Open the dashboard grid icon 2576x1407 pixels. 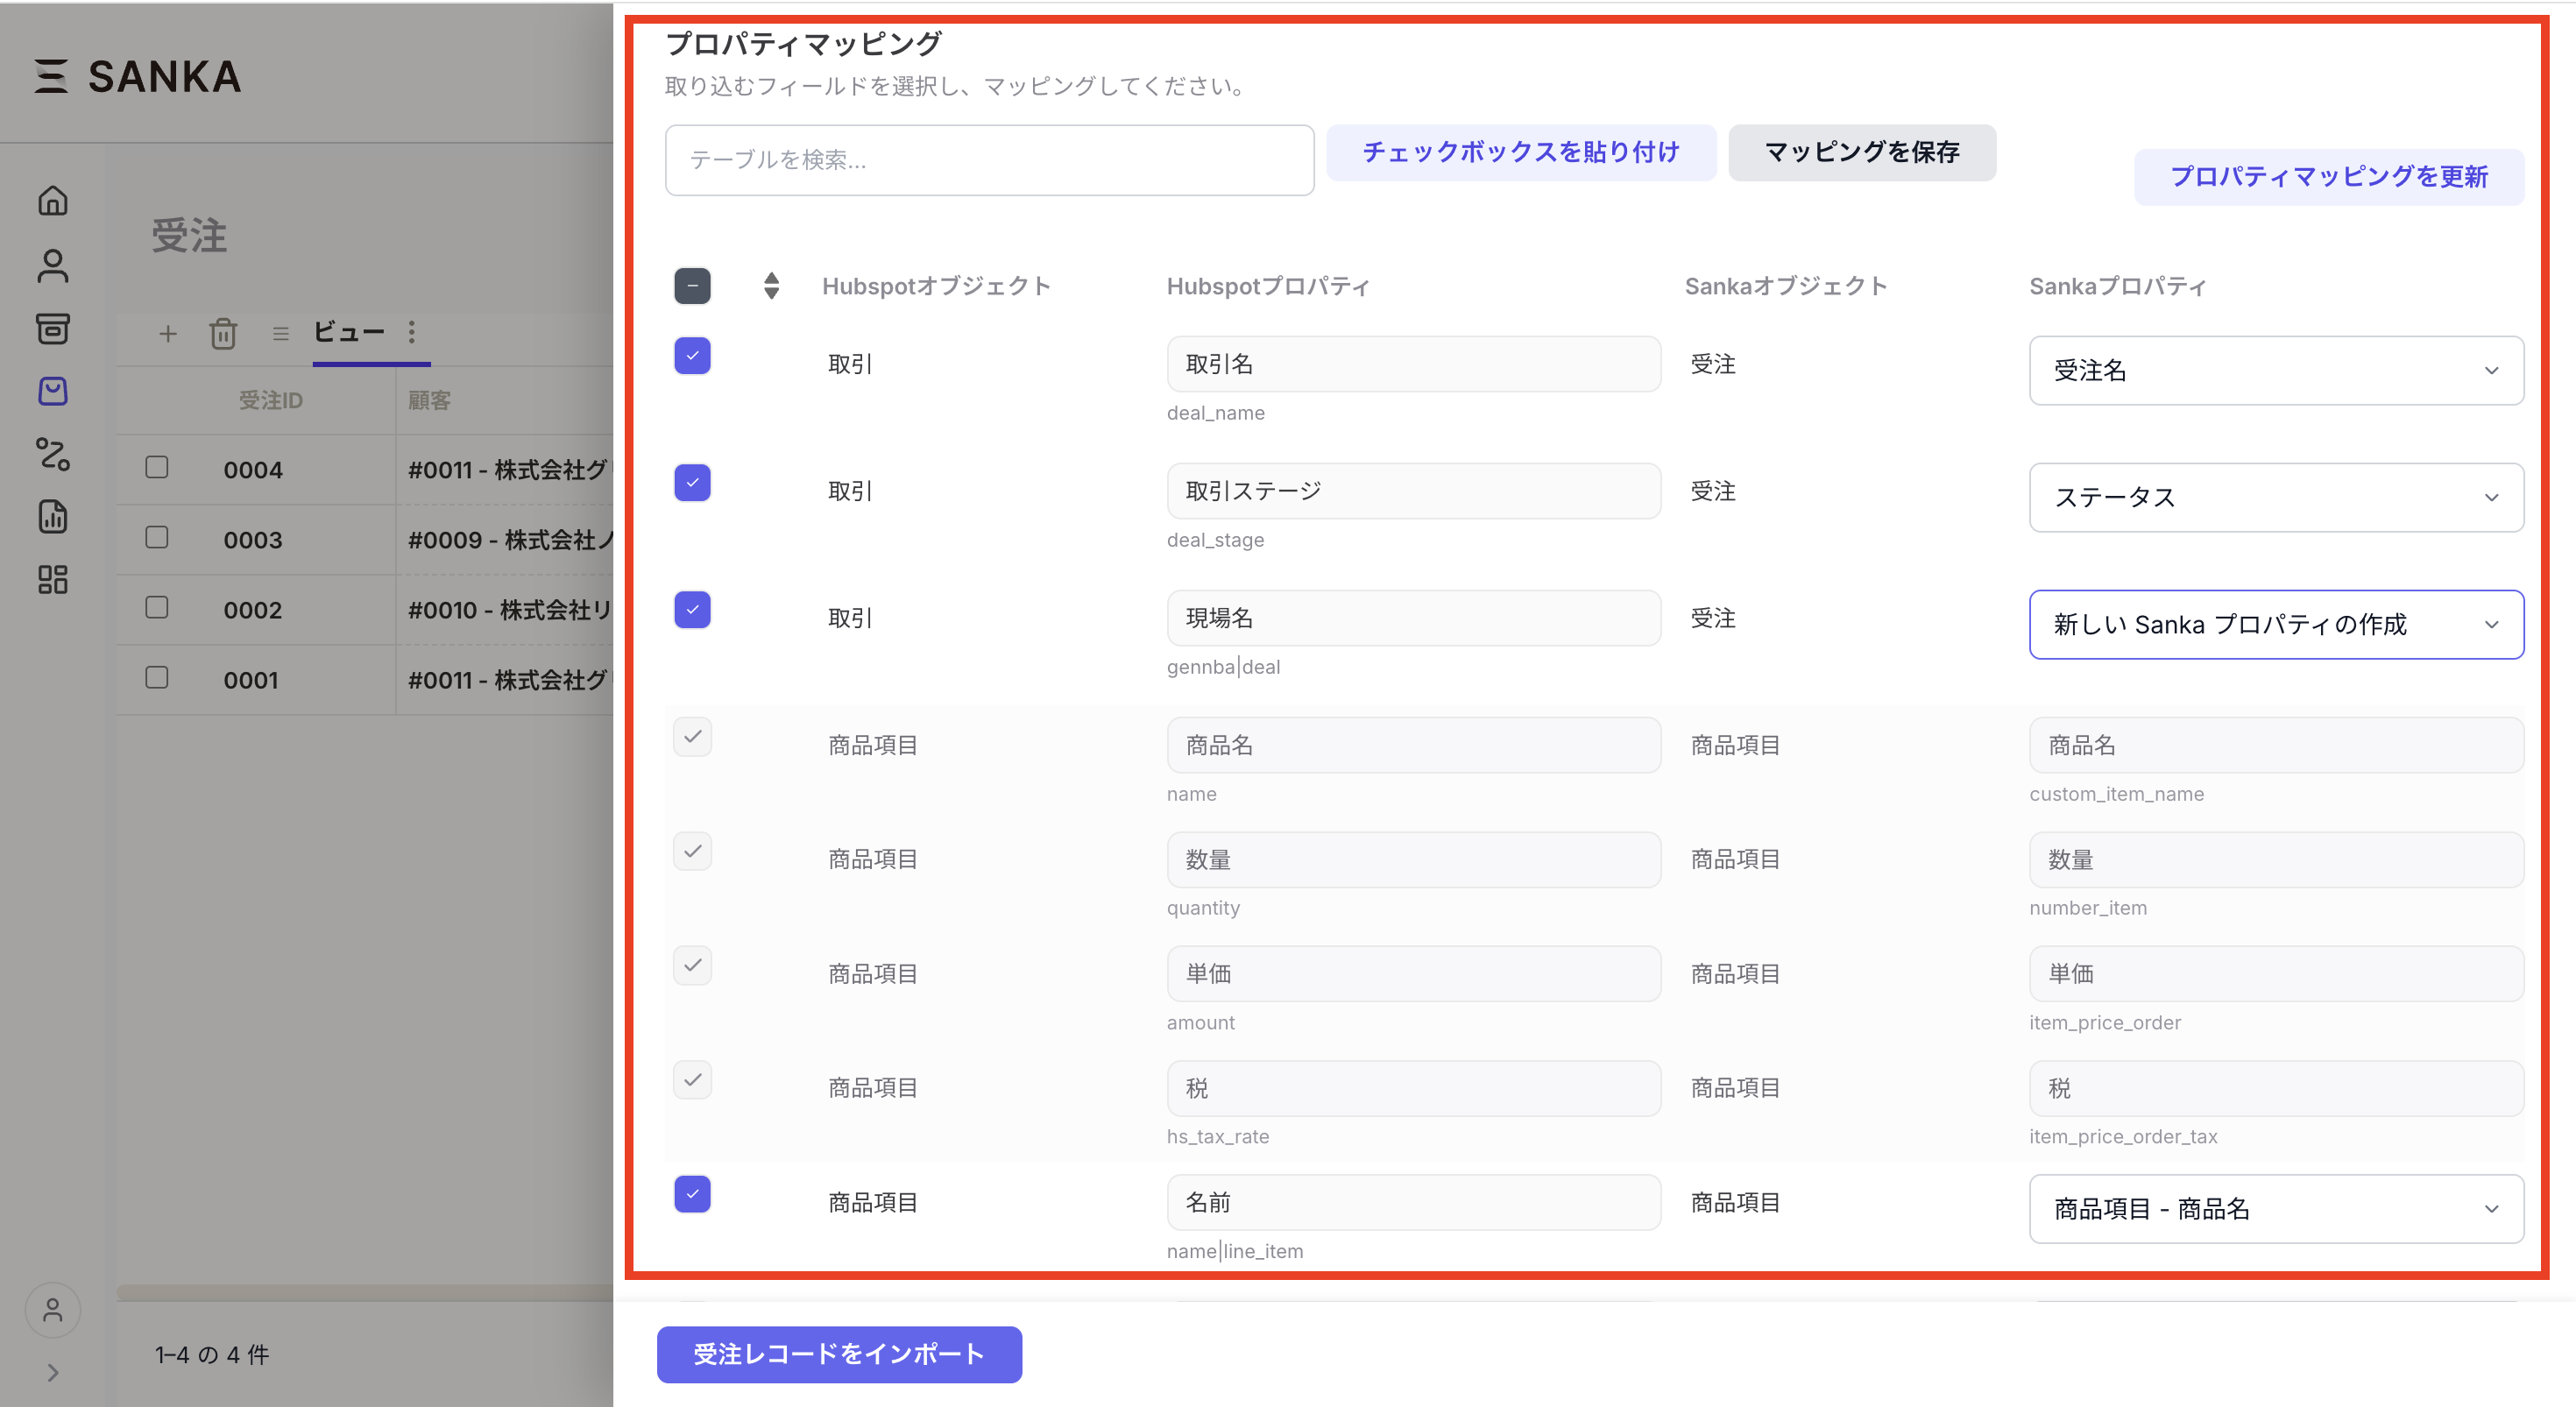52,580
